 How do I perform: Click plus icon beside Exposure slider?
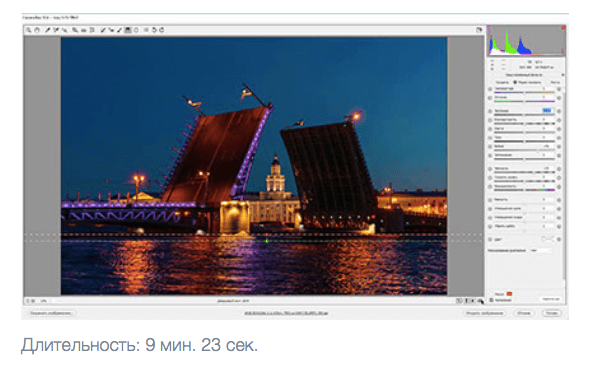559,111
